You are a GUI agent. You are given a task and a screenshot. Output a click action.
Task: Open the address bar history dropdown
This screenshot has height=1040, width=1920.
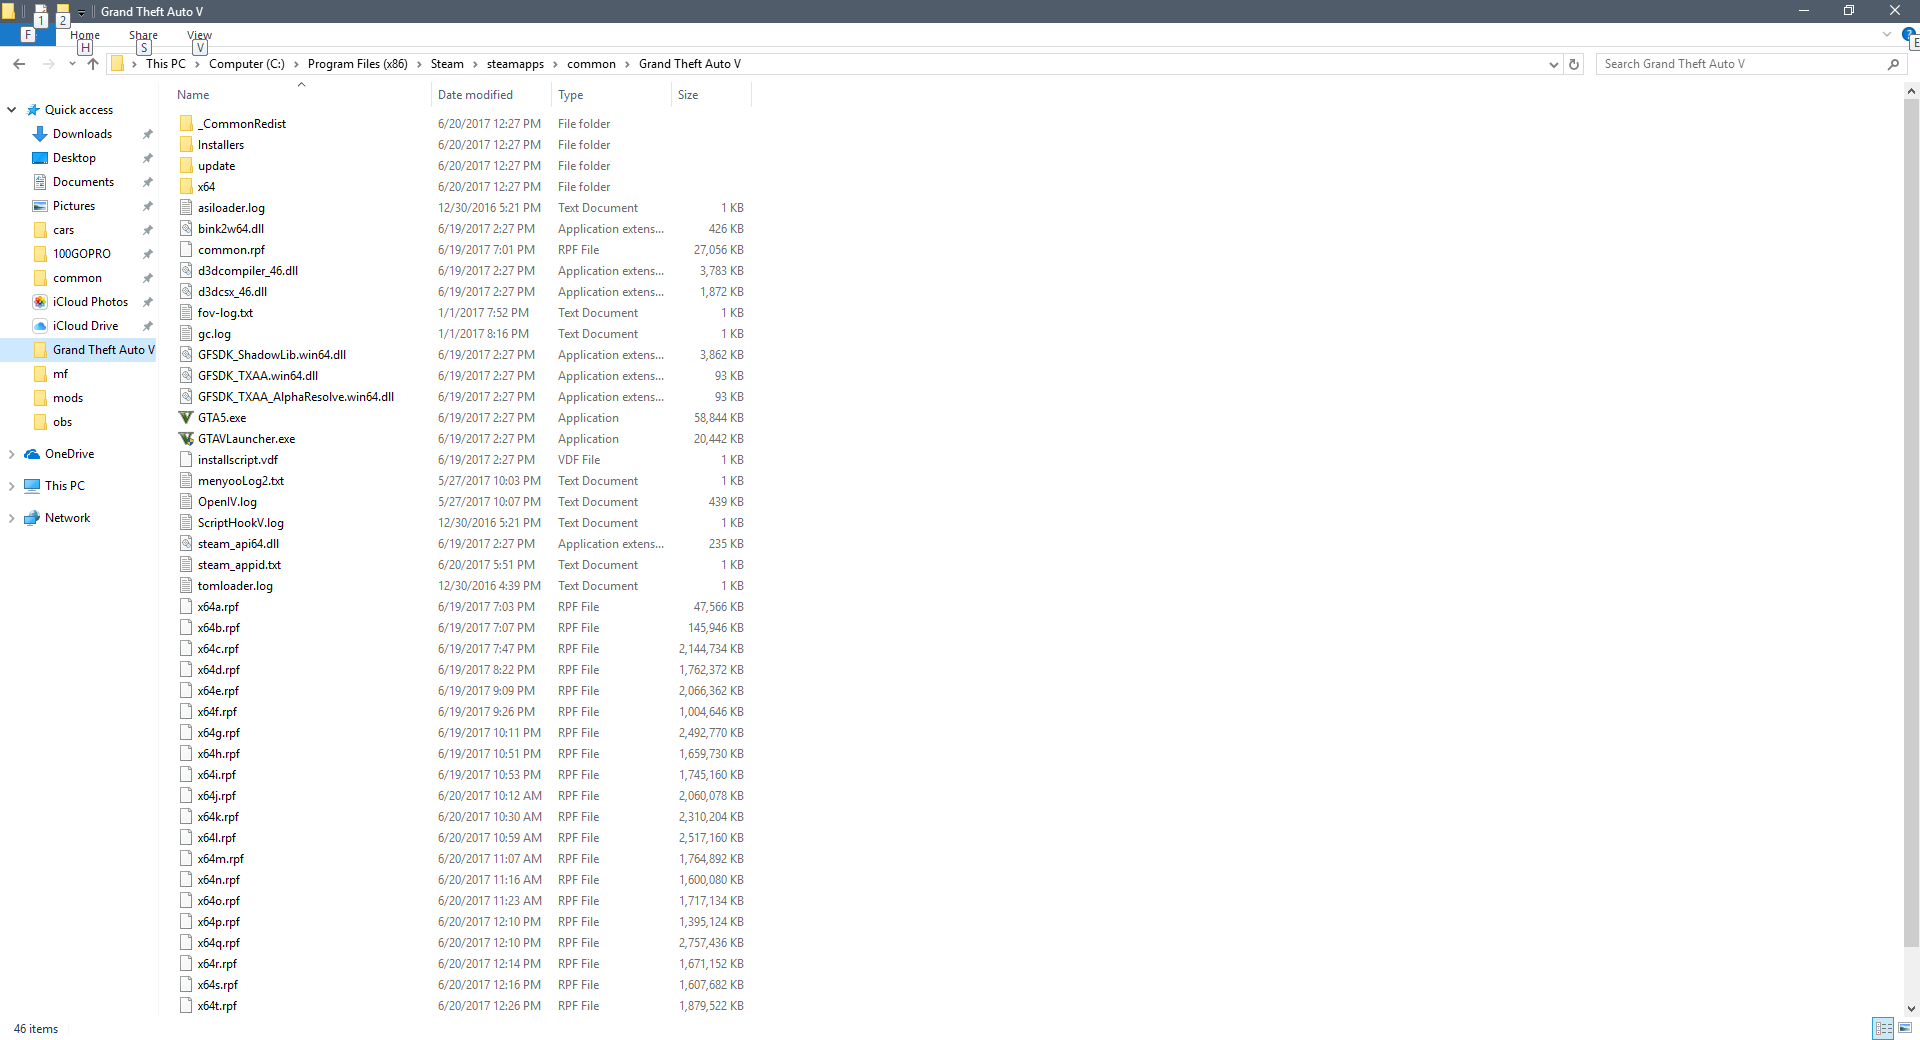pyautogui.click(x=1553, y=64)
